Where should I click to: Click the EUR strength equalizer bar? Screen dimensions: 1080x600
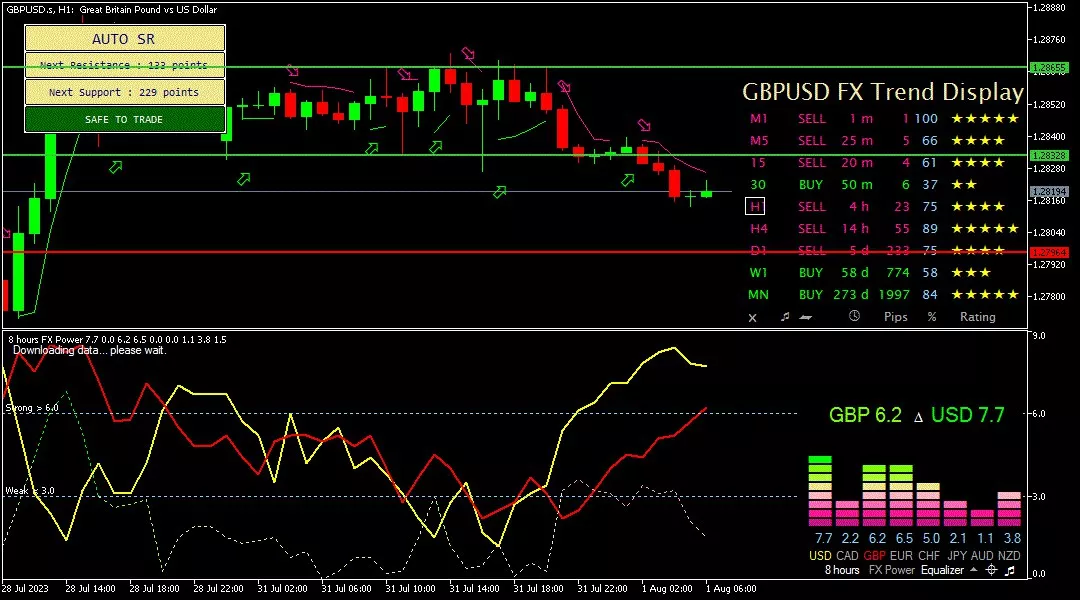pos(901,495)
